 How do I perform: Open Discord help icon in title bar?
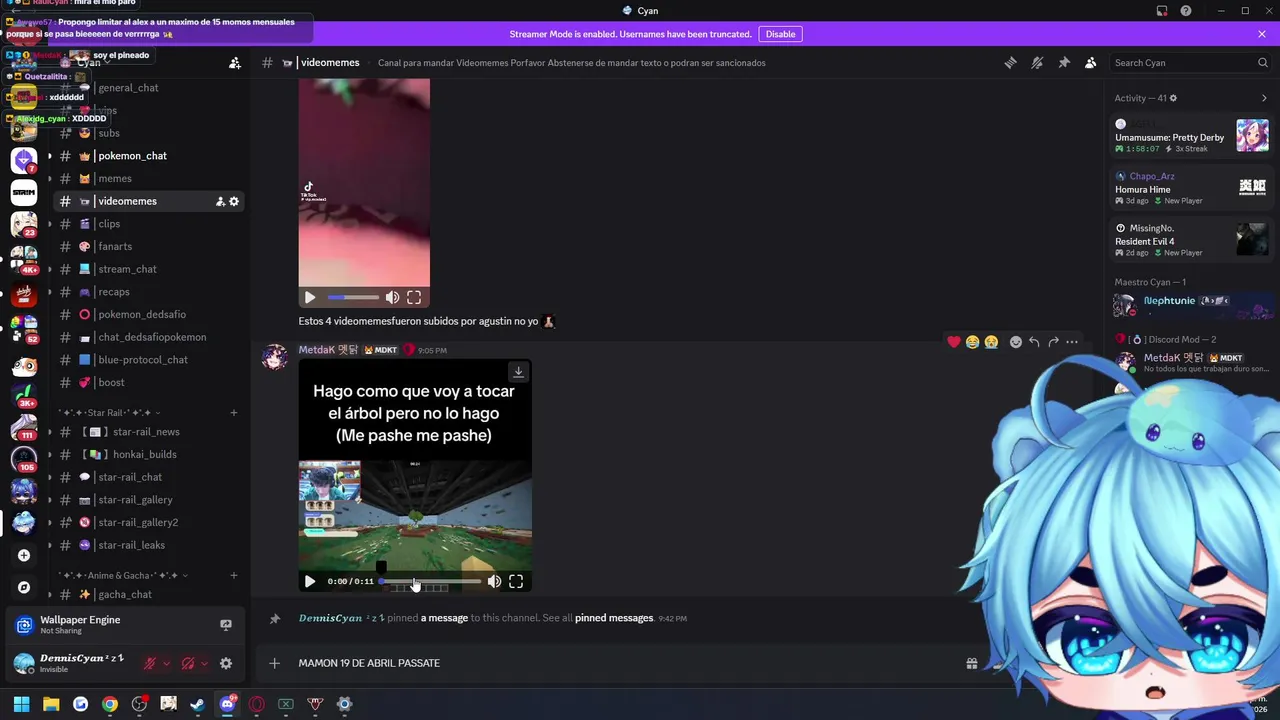click(1186, 11)
